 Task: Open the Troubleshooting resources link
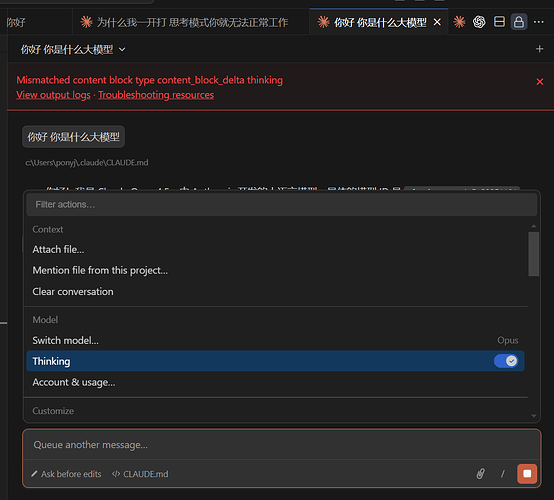tap(156, 95)
